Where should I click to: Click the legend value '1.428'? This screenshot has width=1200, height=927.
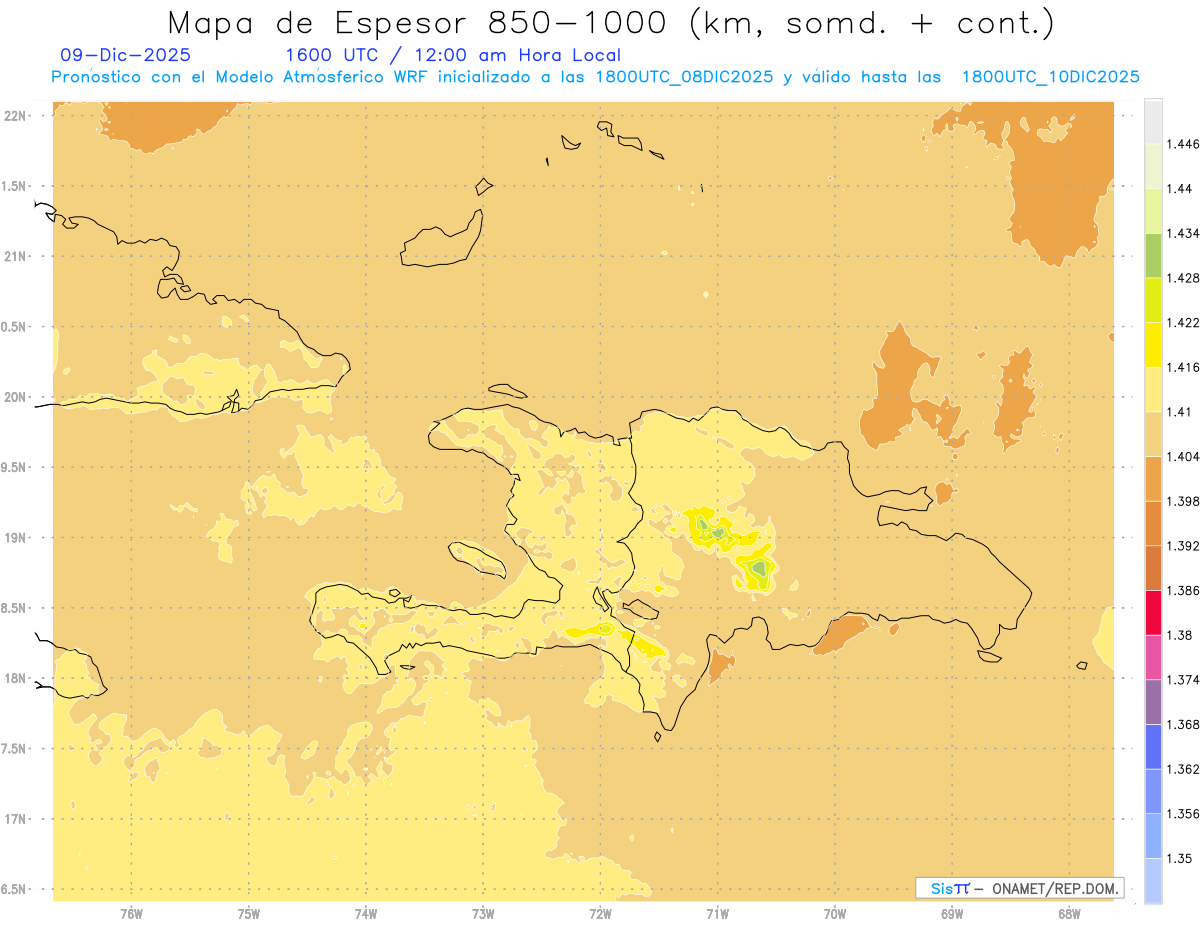click(x=1182, y=278)
